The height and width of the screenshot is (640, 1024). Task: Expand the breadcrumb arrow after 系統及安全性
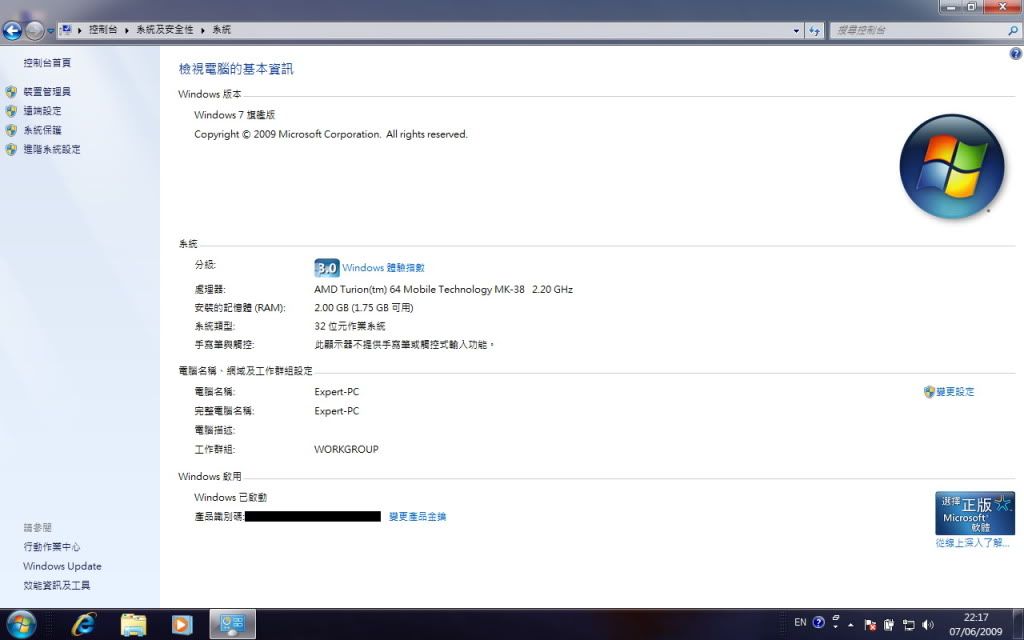203,30
